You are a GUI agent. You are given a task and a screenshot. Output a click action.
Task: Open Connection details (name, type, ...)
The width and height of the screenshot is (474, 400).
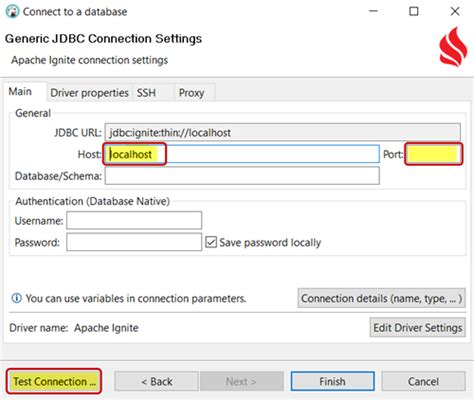point(381,298)
